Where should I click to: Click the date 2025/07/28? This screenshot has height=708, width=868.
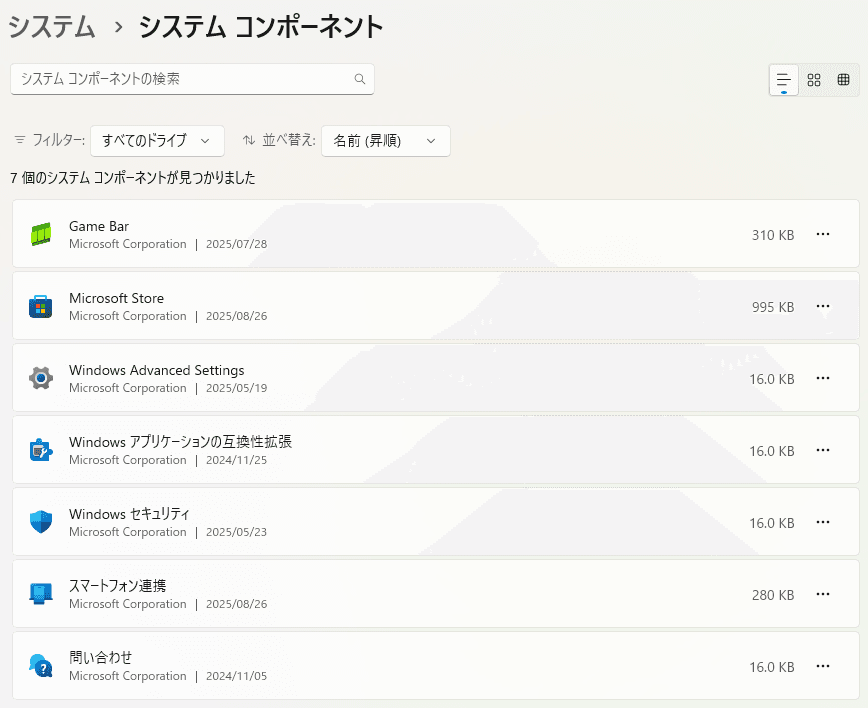pyautogui.click(x=236, y=244)
